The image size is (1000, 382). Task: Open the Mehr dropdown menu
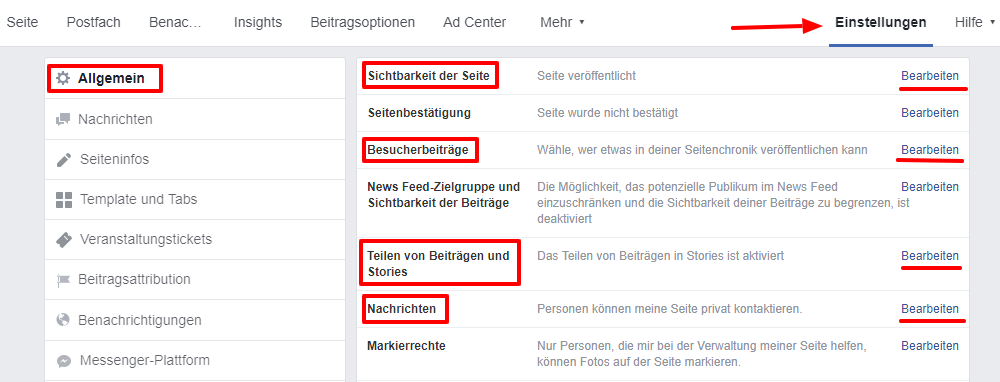(x=562, y=22)
